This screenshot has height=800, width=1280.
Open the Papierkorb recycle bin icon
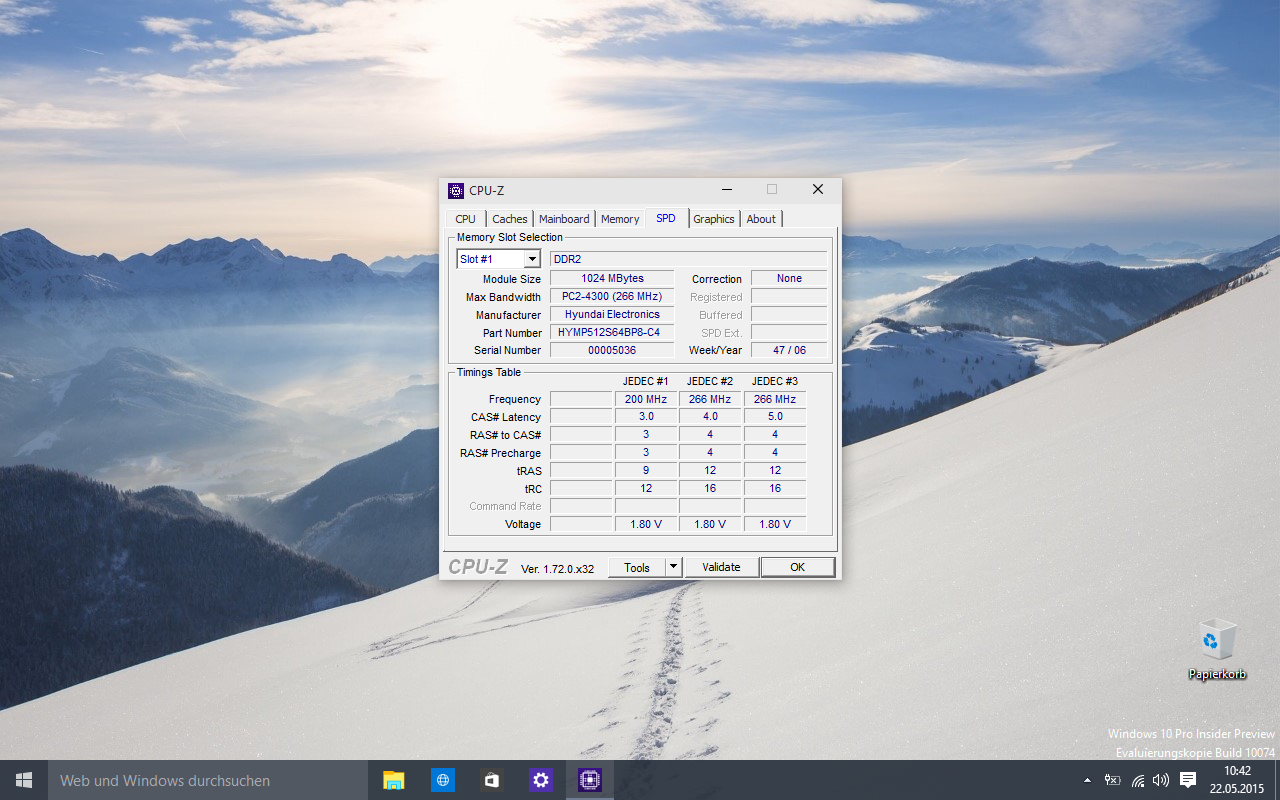coord(1217,650)
